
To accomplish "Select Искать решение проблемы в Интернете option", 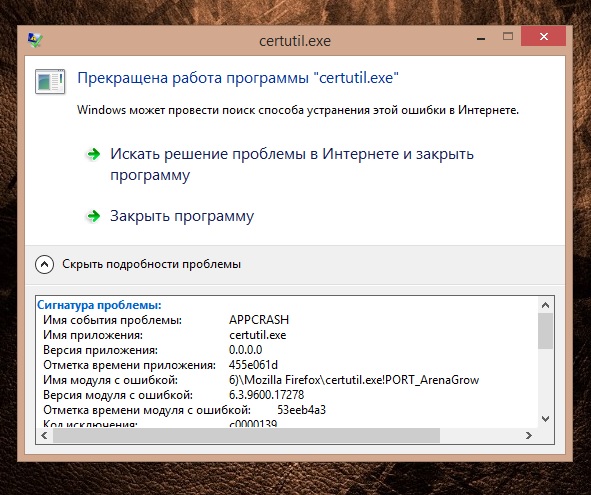I will [292, 164].
